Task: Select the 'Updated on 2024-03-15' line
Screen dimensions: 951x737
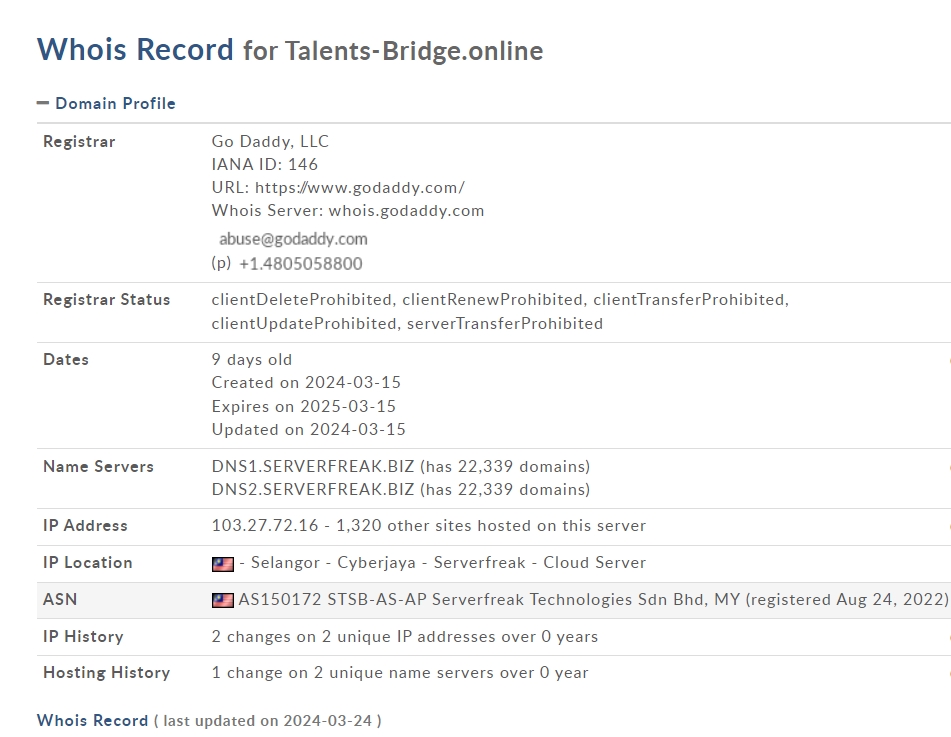Action: pyautogui.click(x=309, y=429)
